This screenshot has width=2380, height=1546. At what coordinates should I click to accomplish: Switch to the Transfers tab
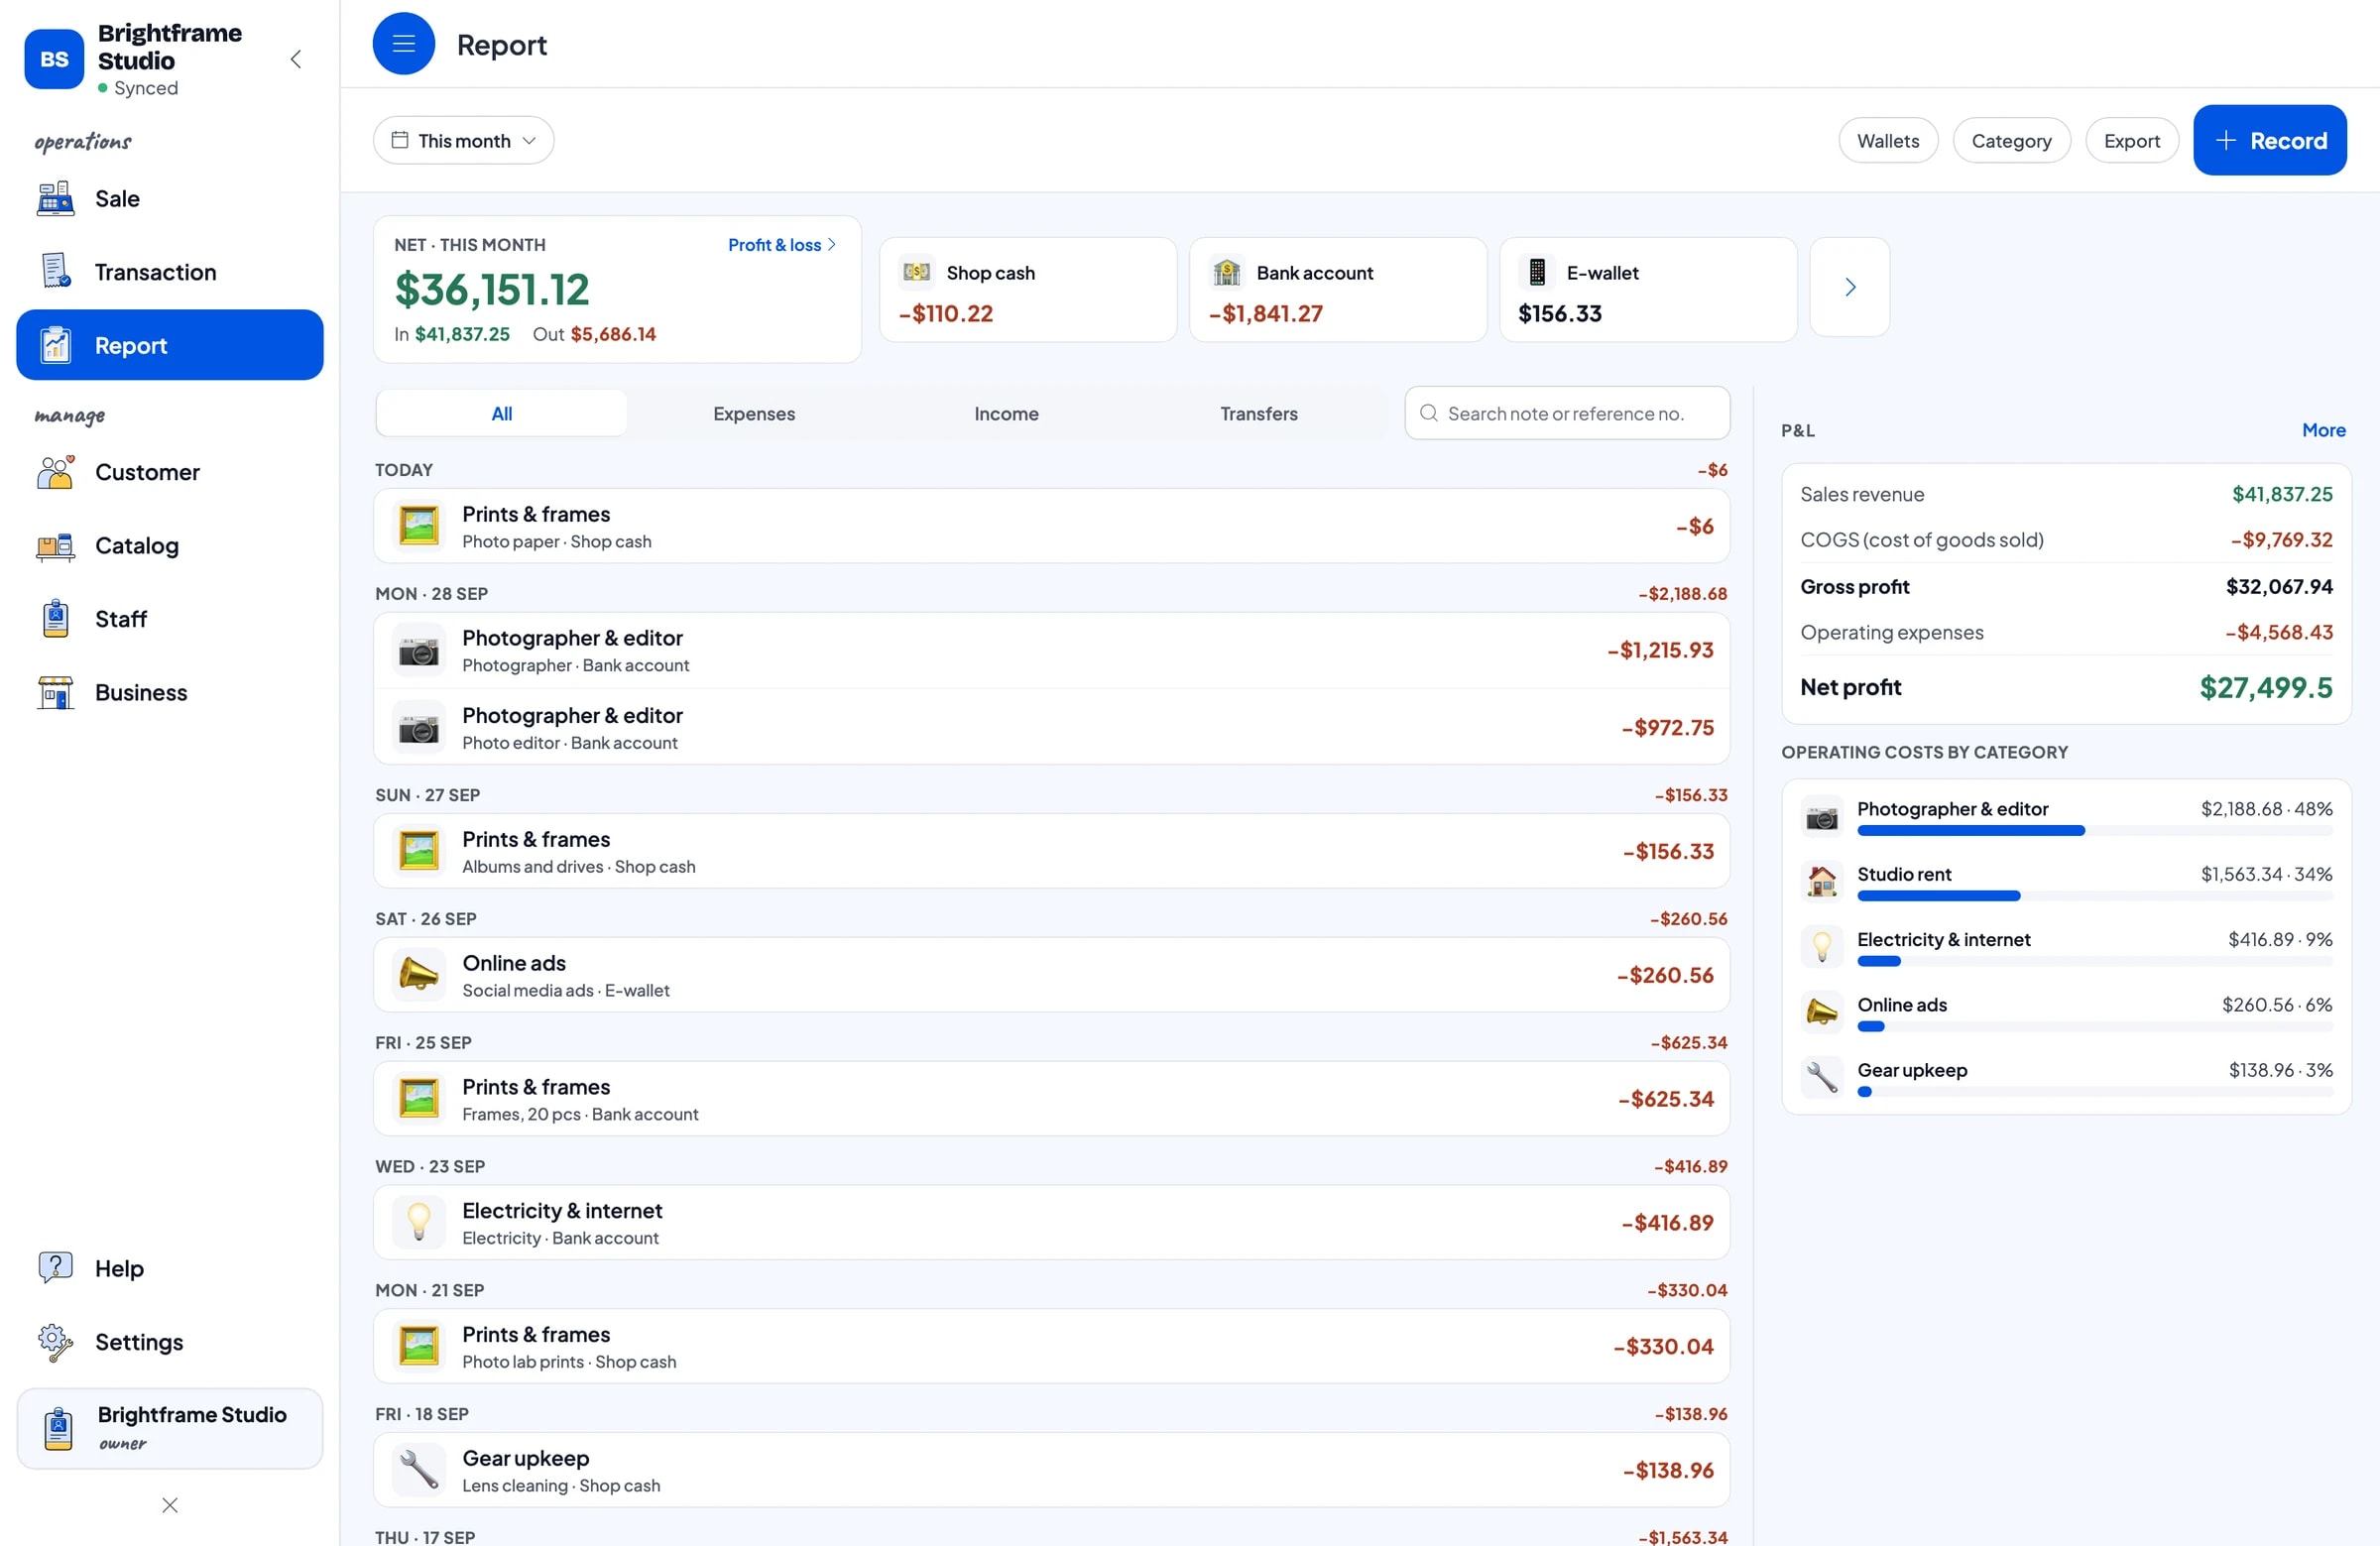pos(1258,413)
